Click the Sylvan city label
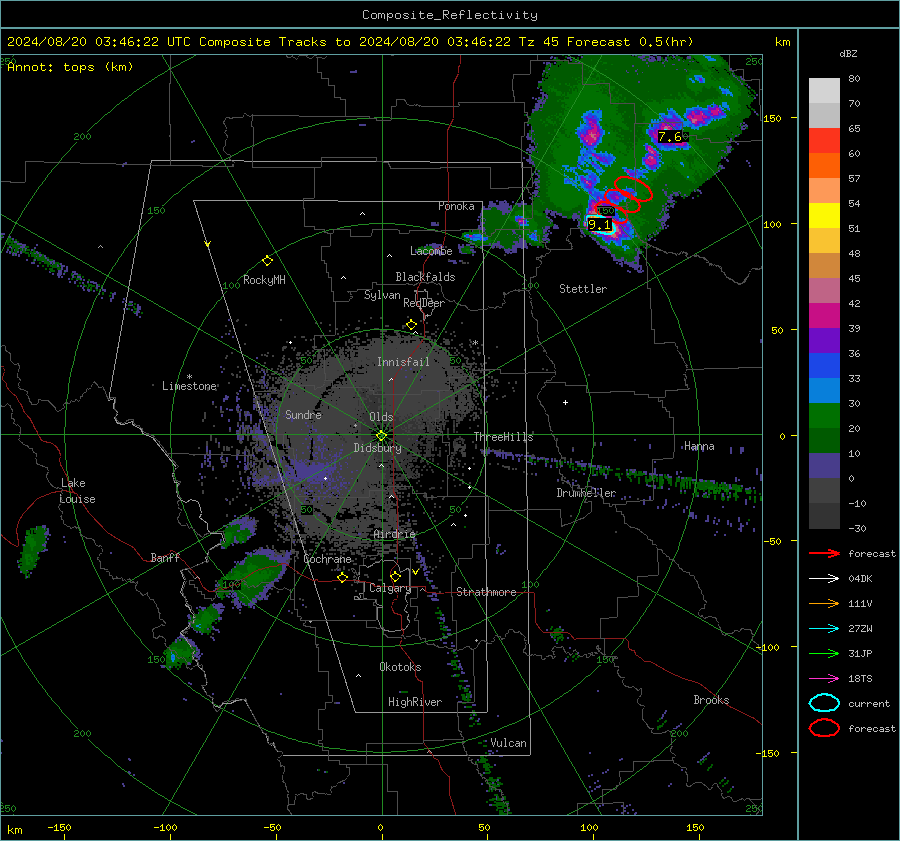The height and width of the screenshot is (841, 900). pyautogui.click(x=382, y=295)
